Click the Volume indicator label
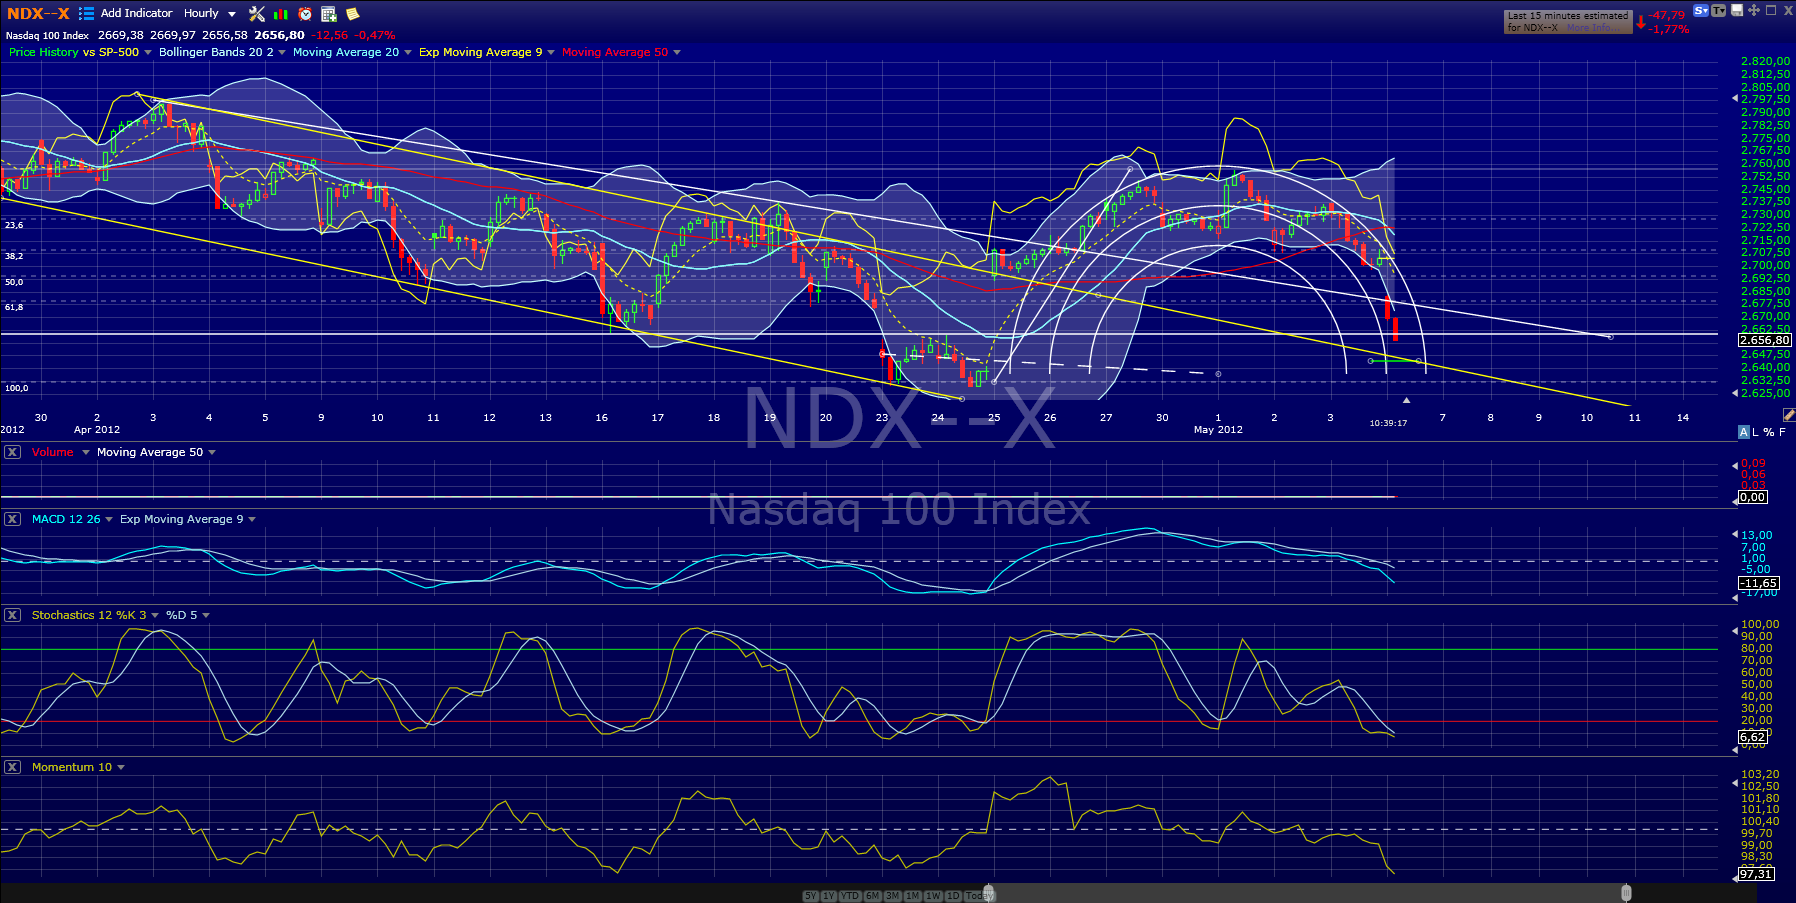This screenshot has height=903, width=1796. [x=53, y=452]
